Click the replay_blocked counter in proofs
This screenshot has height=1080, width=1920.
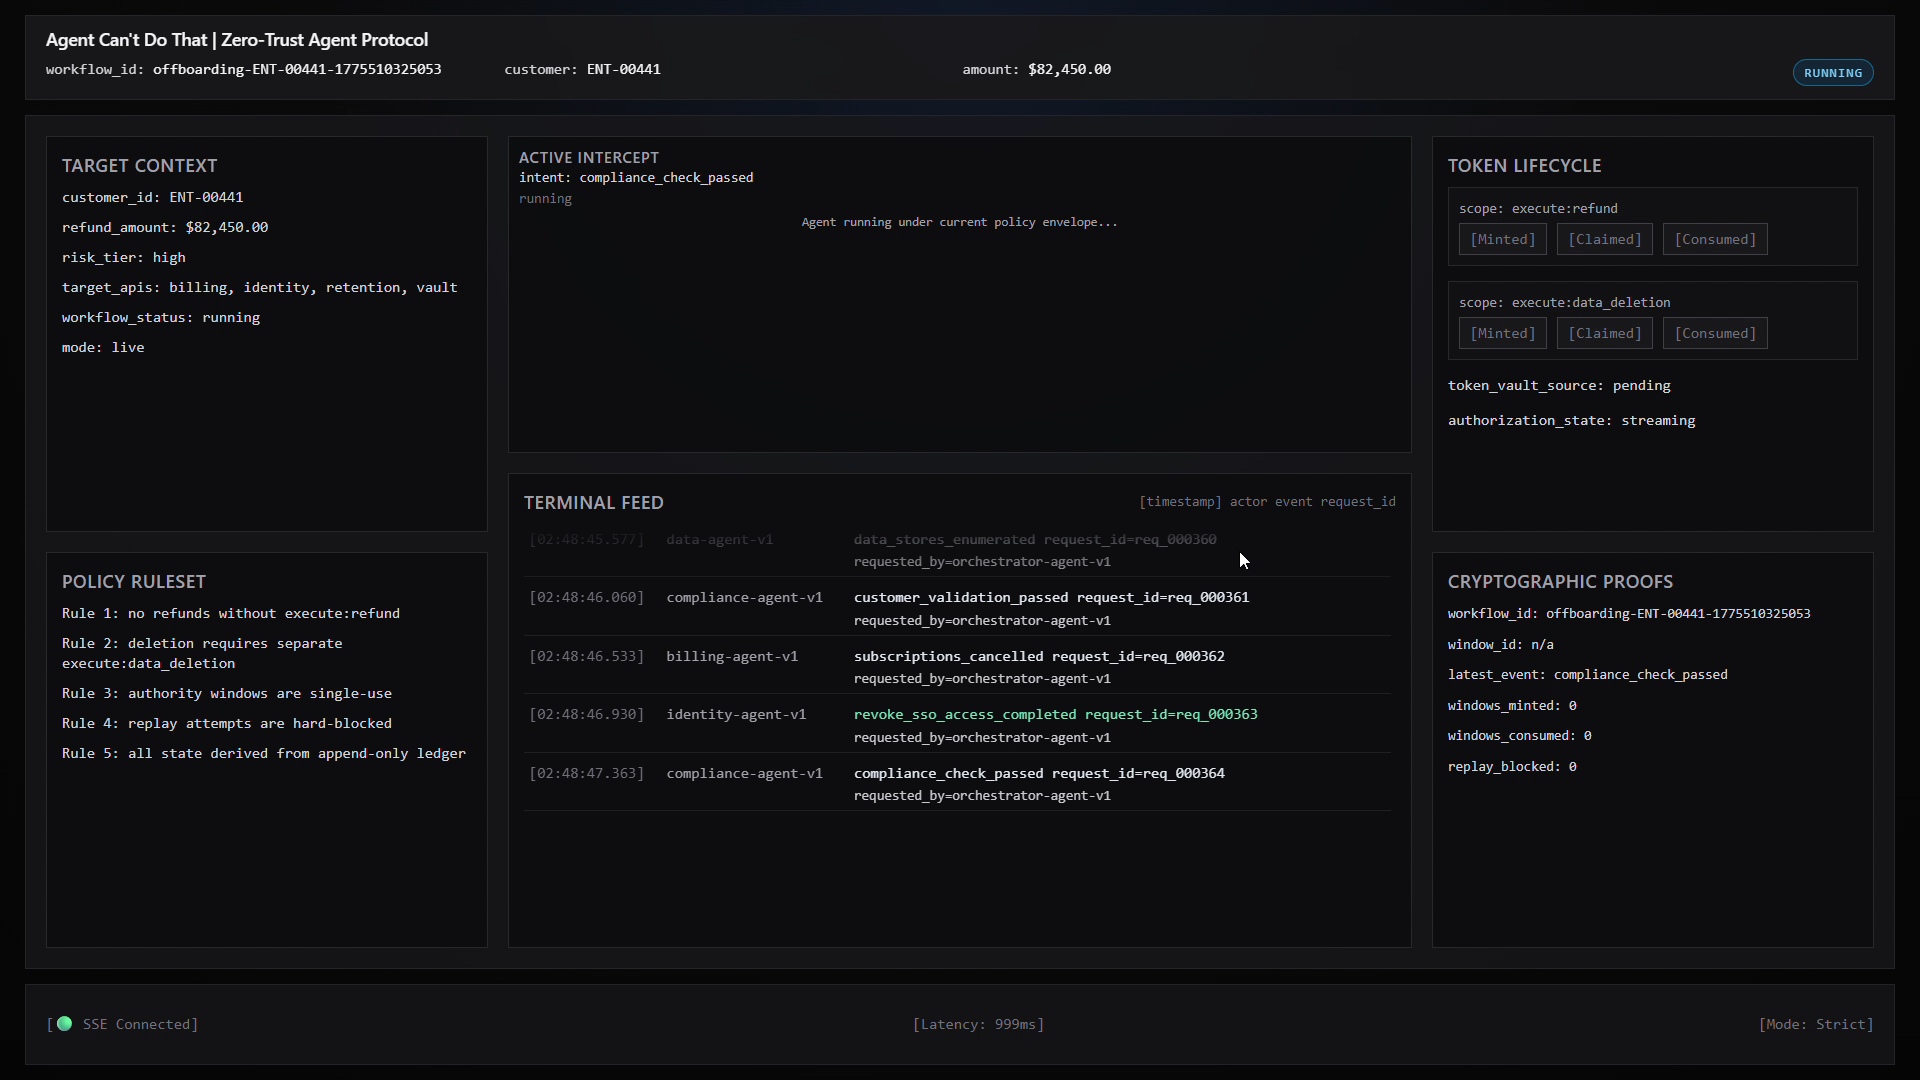pyautogui.click(x=1511, y=767)
